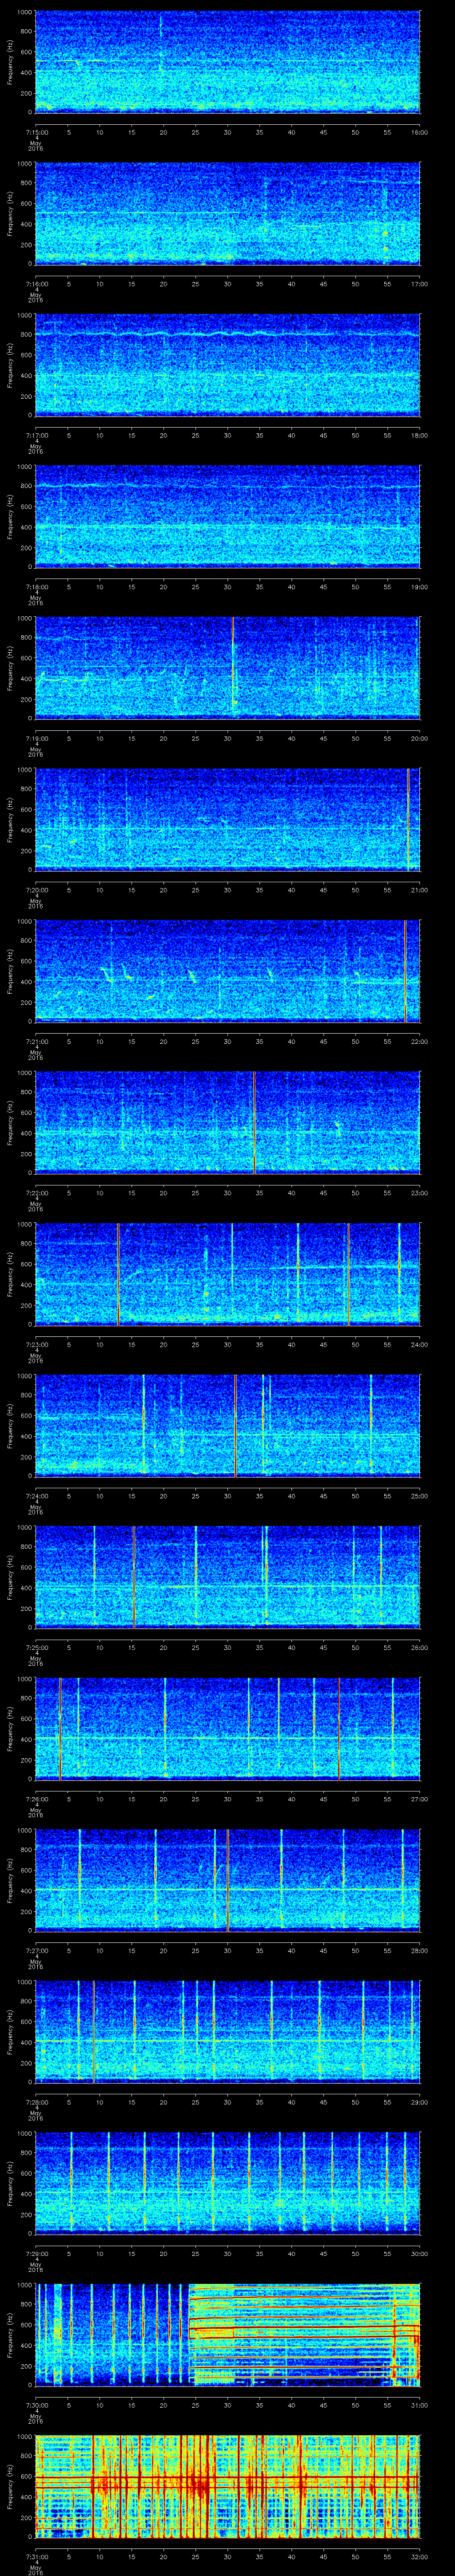Click the "7:25:00" start time label
455x2576 pixels.
[x=36, y=1647]
